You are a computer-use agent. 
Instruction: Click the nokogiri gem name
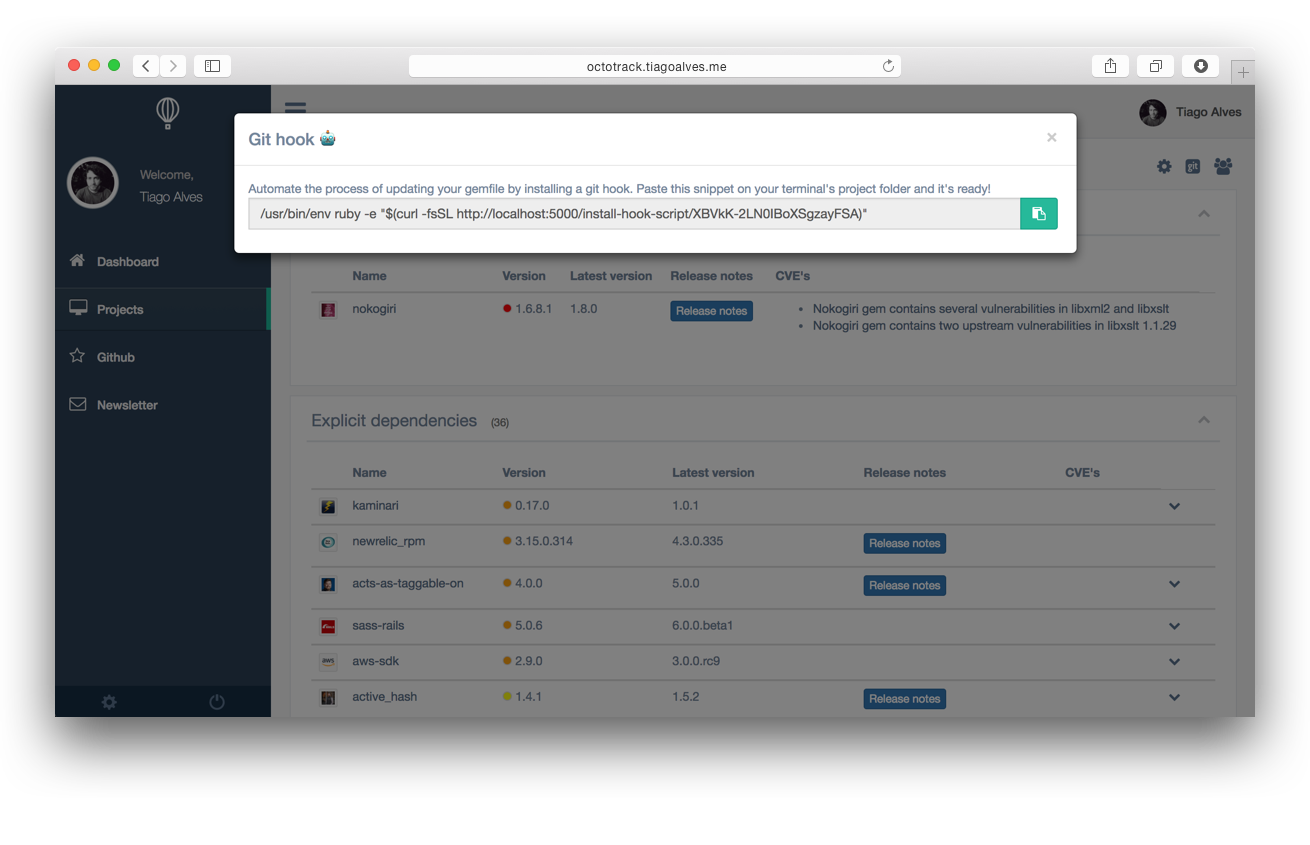[374, 309]
